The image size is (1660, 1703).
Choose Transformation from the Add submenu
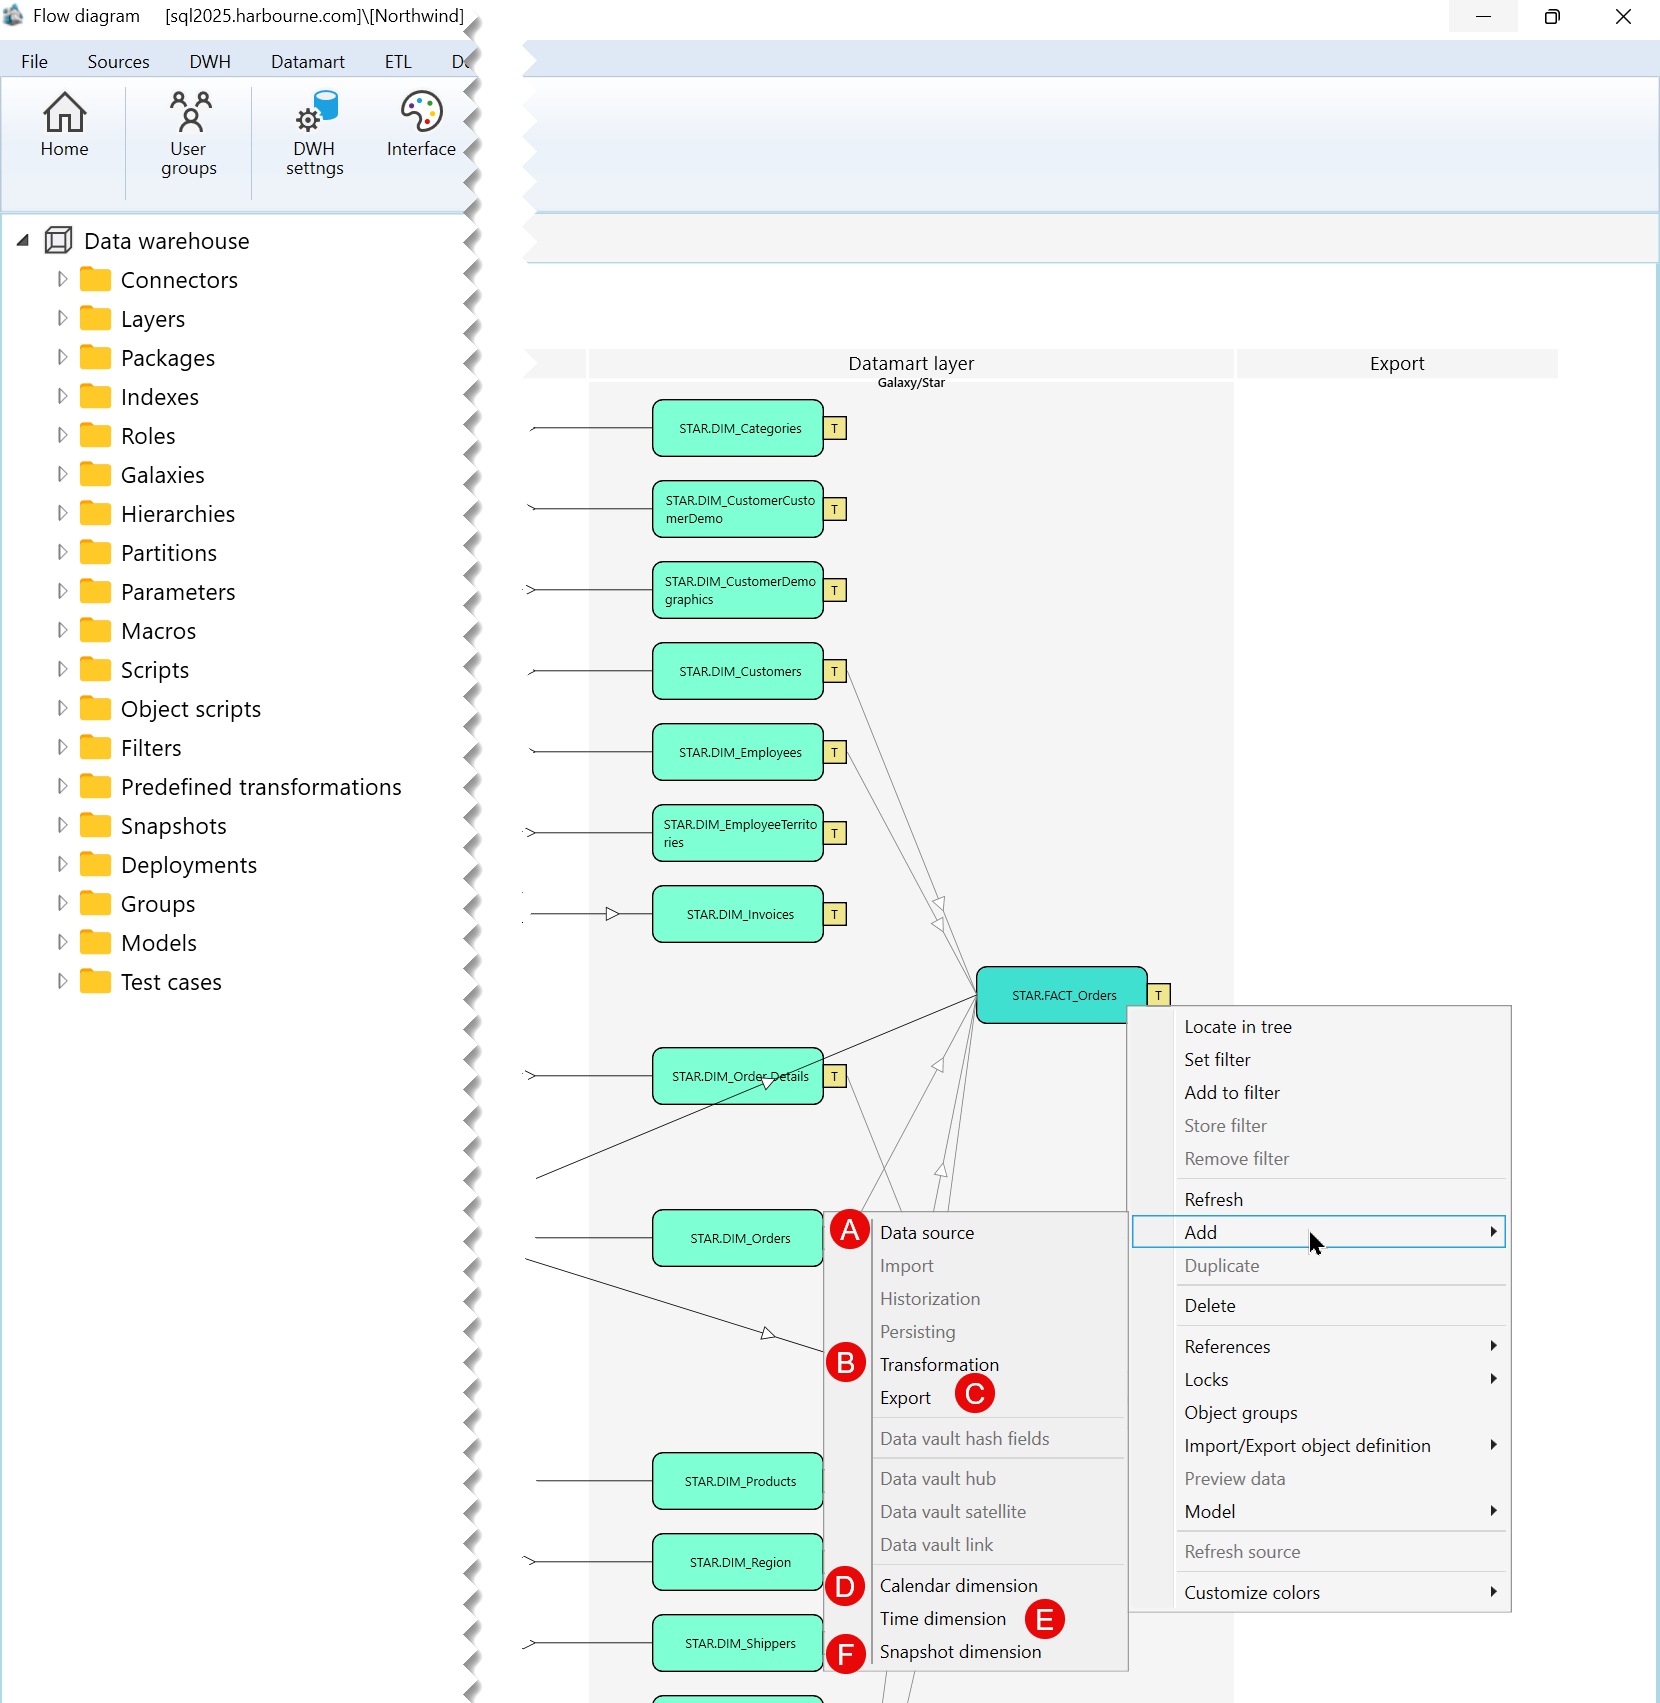(x=939, y=1364)
